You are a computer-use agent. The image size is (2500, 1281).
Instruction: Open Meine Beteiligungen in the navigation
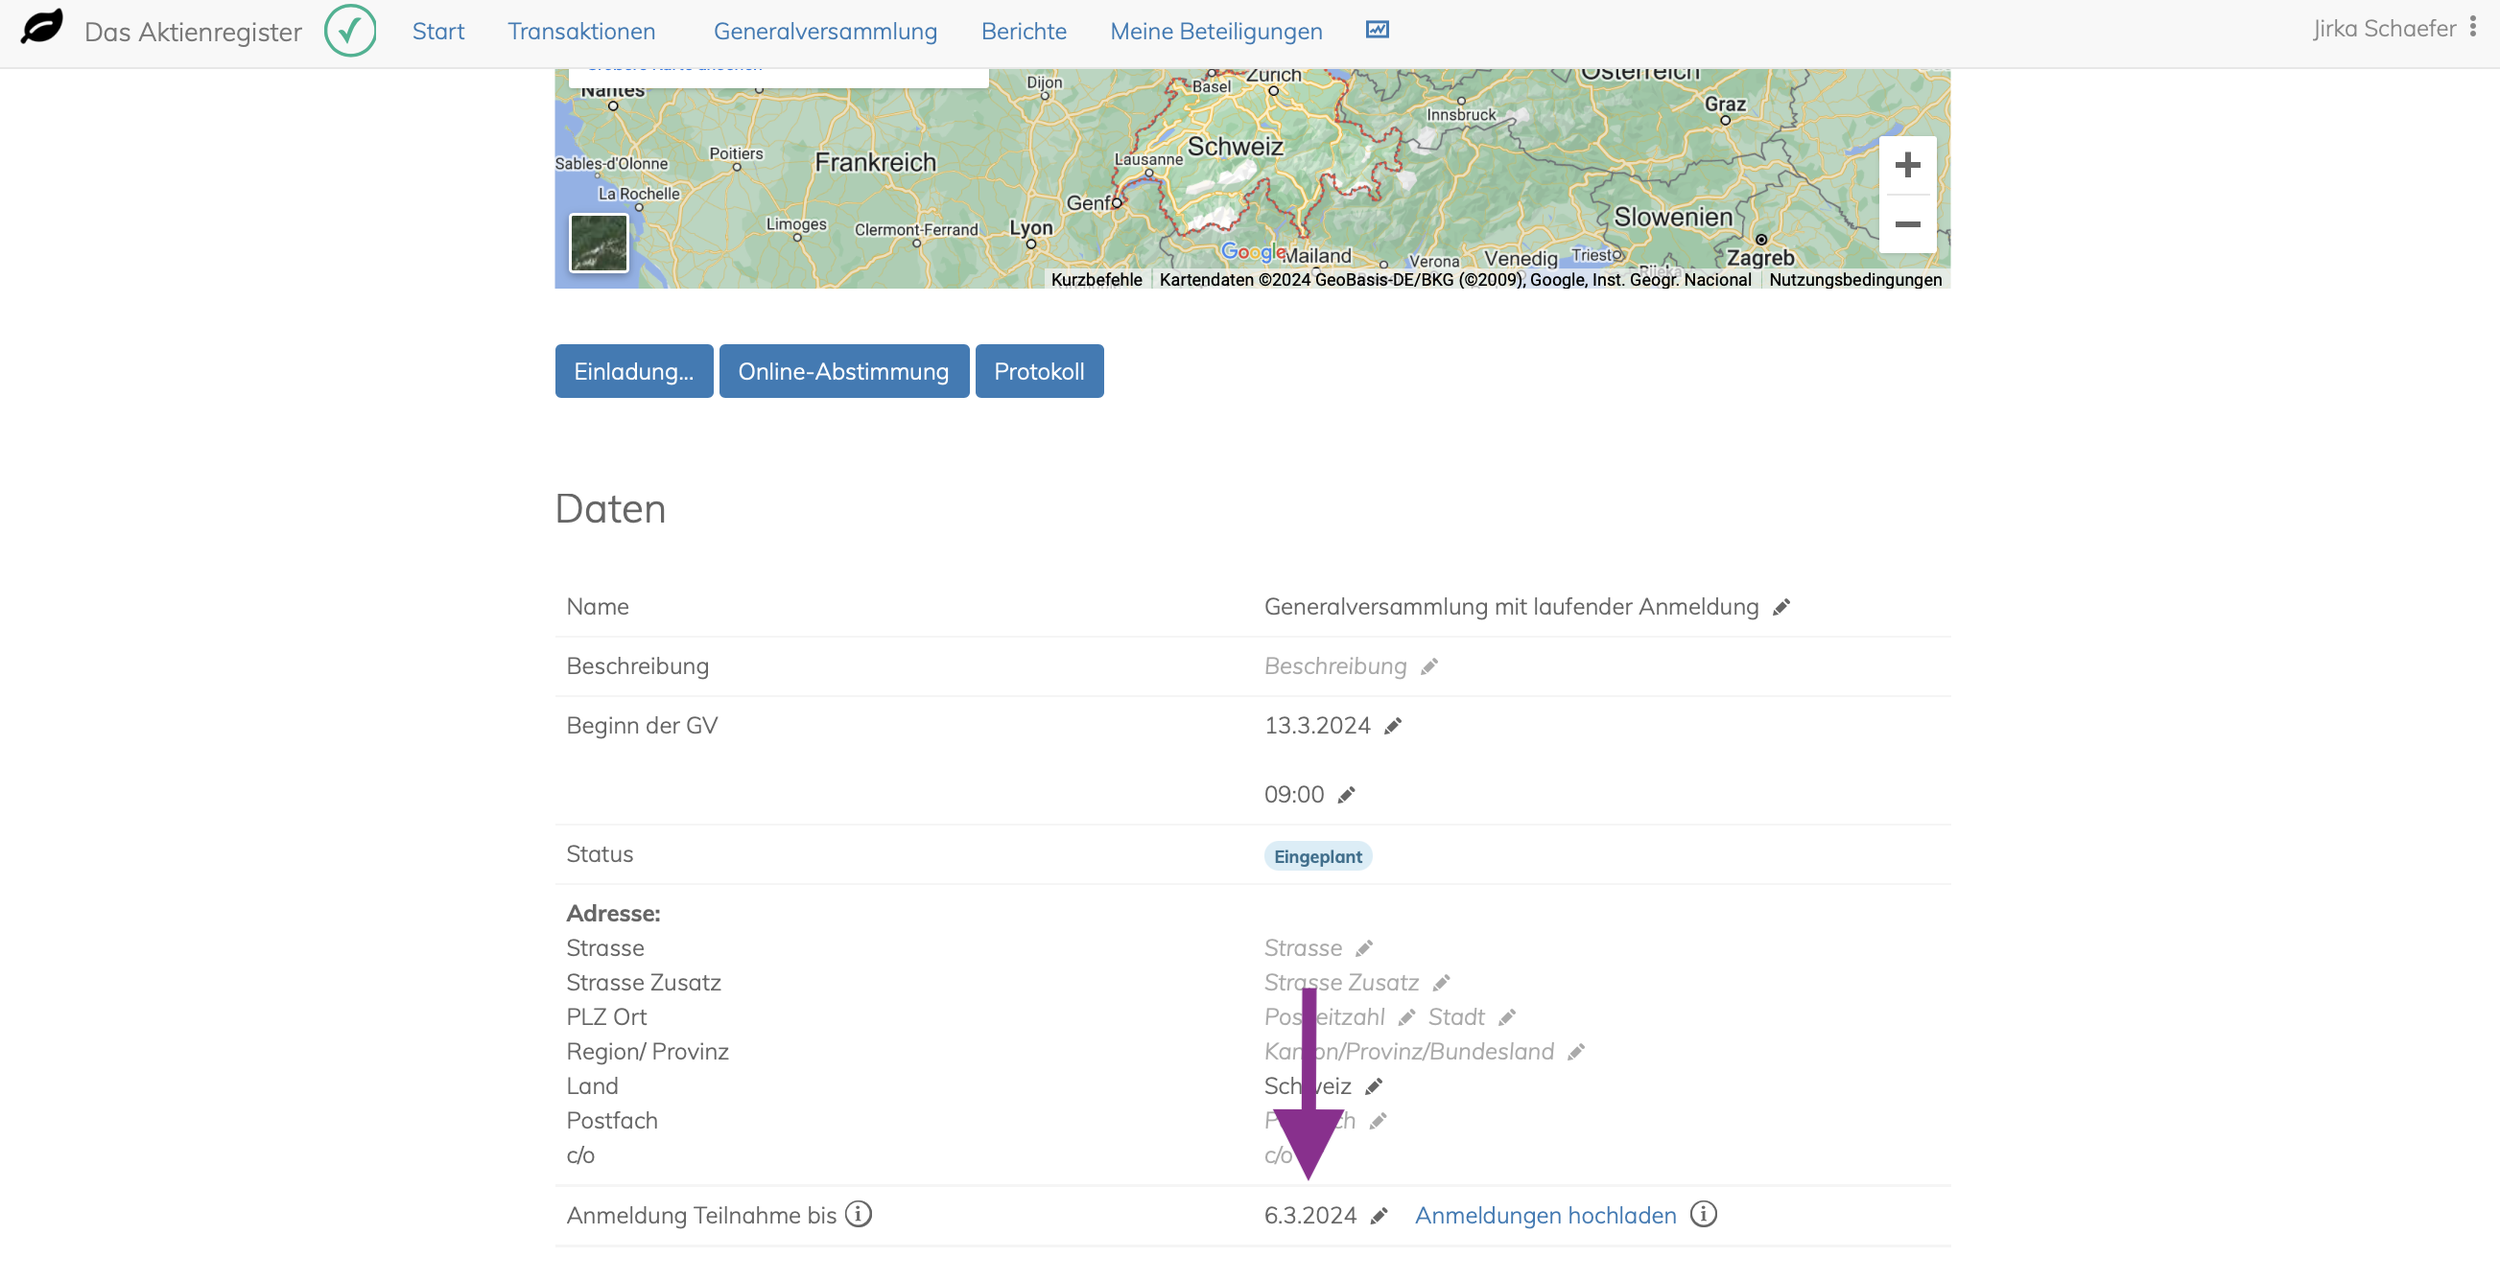[1216, 31]
